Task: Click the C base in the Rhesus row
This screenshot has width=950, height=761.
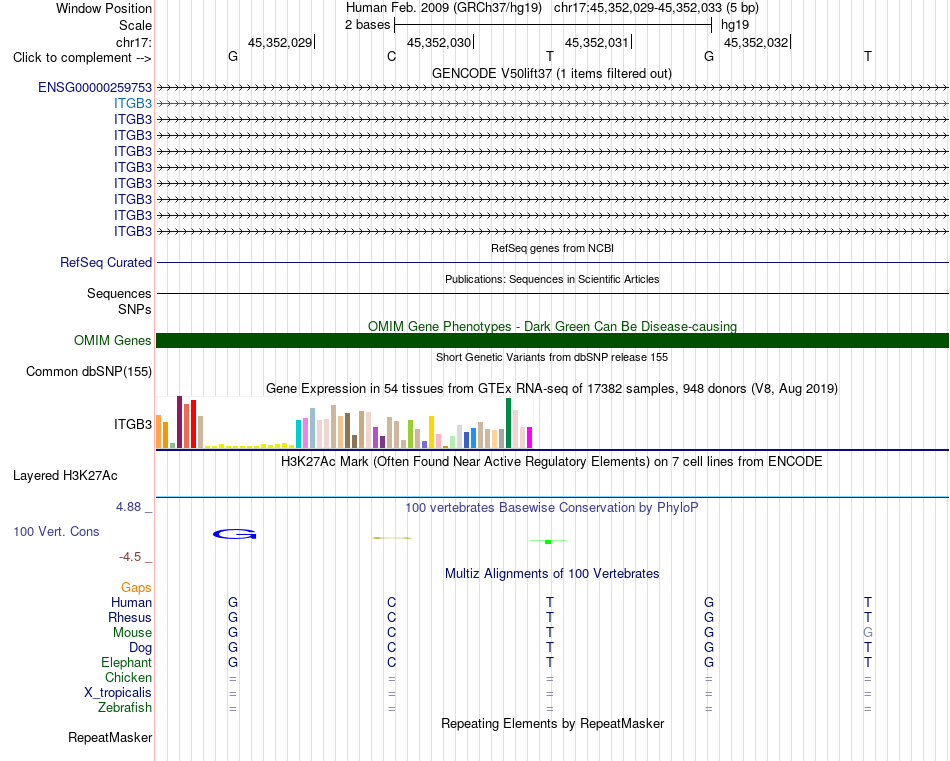Action: pyautogui.click(x=391, y=617)
